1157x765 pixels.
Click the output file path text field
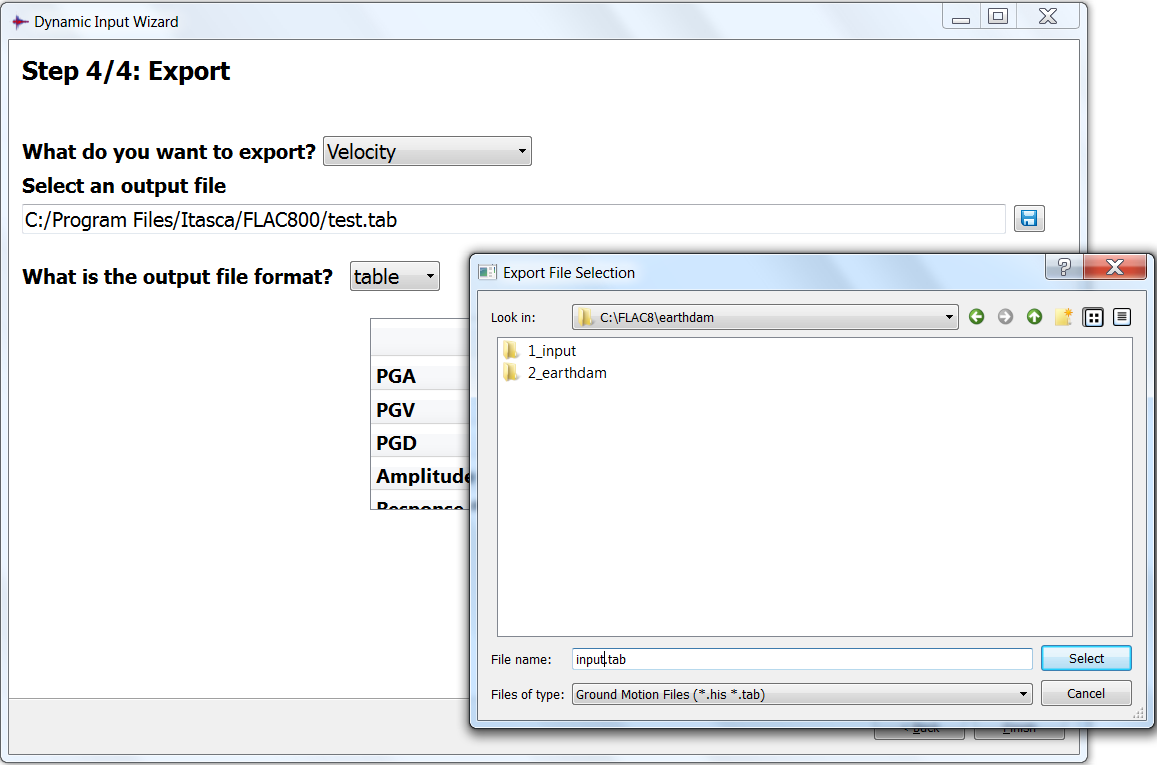coord(513,220)
